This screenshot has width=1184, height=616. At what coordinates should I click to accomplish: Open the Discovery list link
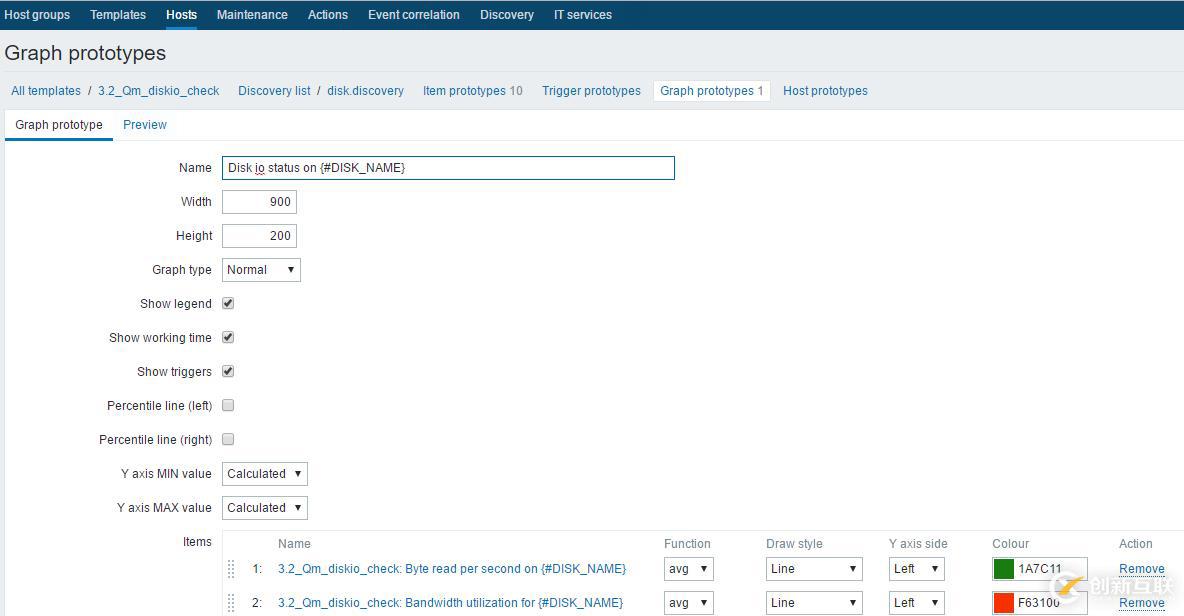click(274, 91)
